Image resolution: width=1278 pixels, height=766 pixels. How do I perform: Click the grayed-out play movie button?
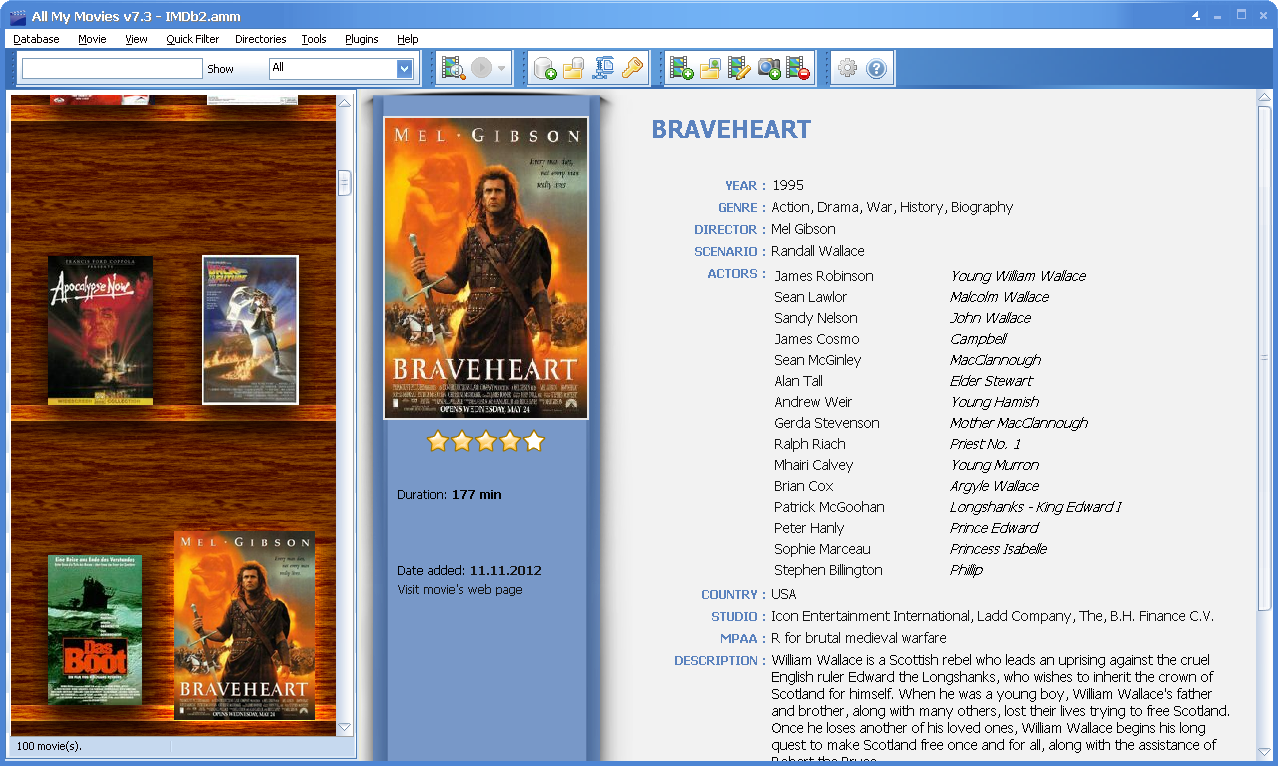(x=482, y=68)
